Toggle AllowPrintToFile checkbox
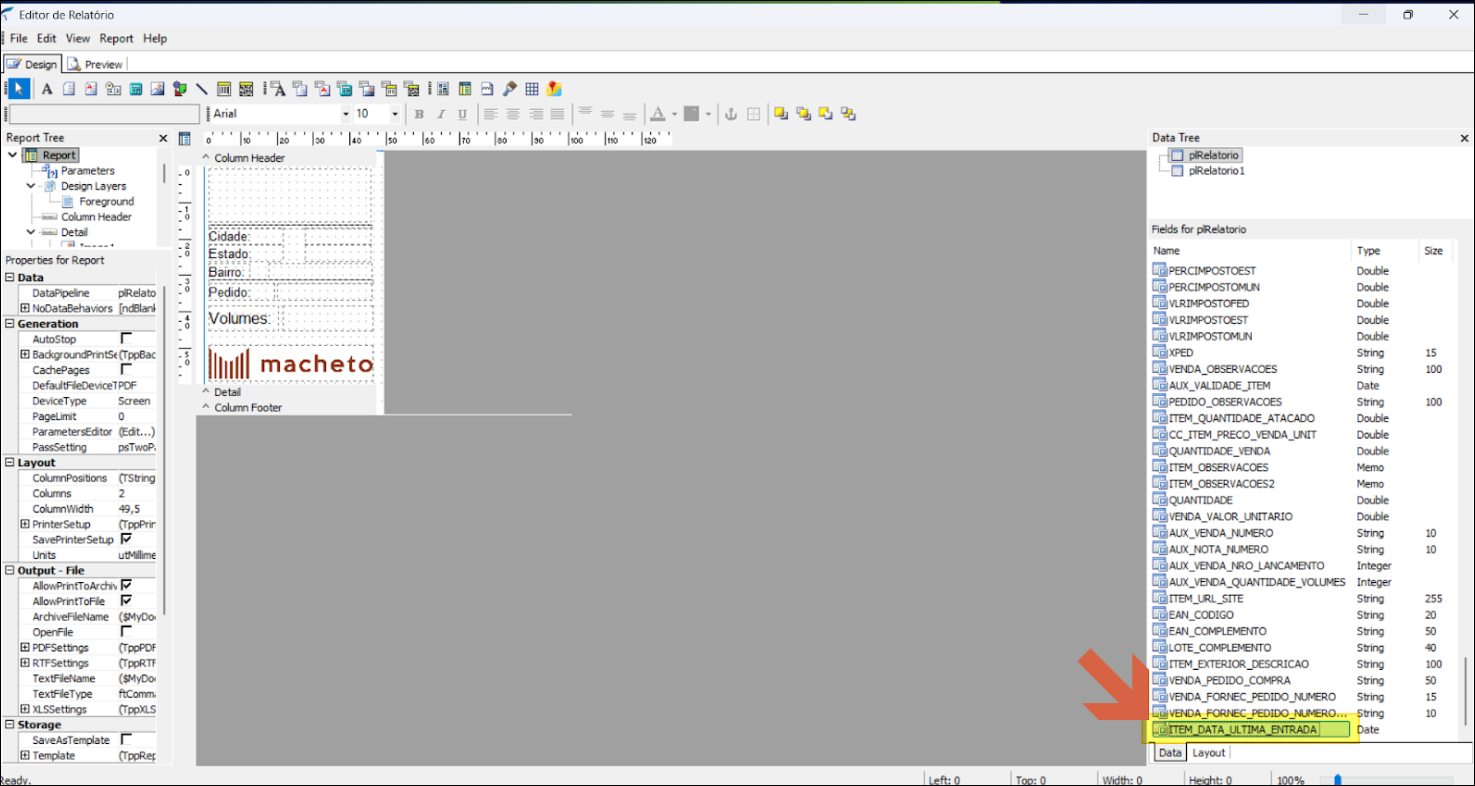 pyautogui.click(x=126, y=601)
